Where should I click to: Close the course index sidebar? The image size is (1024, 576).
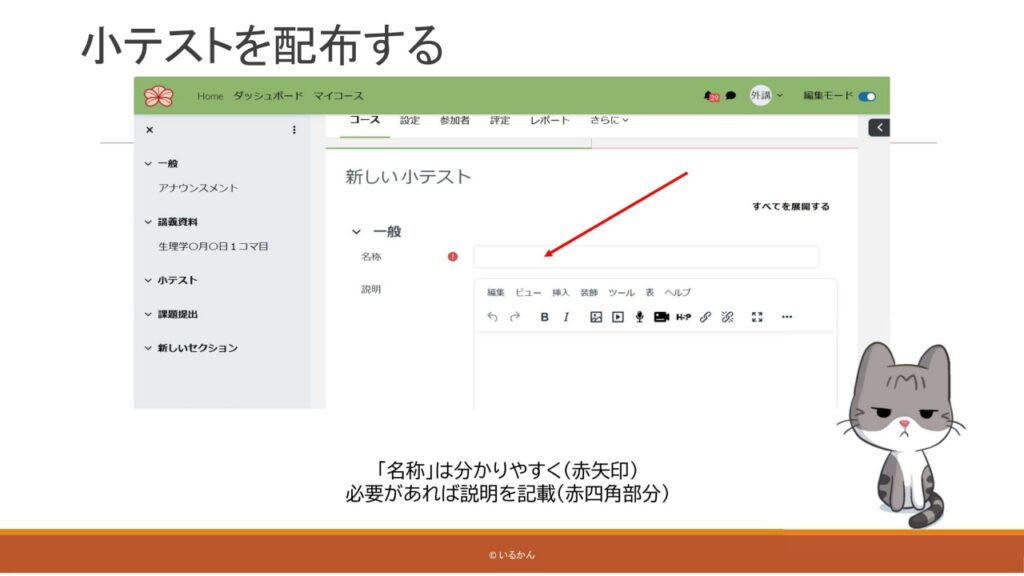point(150,130)
